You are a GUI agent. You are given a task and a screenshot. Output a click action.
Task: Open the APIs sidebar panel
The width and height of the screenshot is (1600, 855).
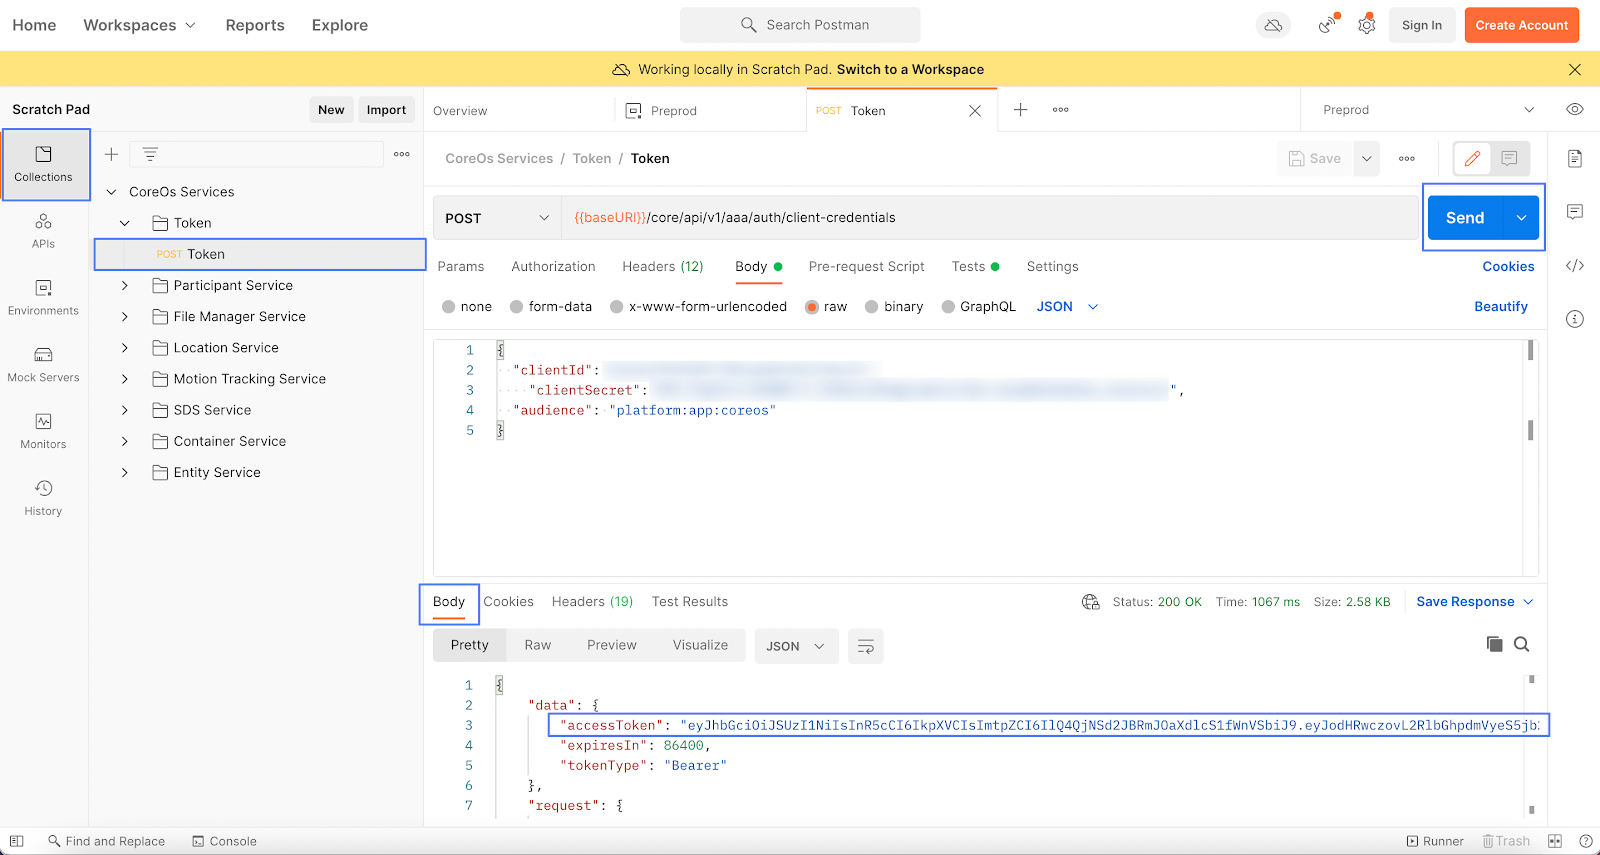pos(43,231)
